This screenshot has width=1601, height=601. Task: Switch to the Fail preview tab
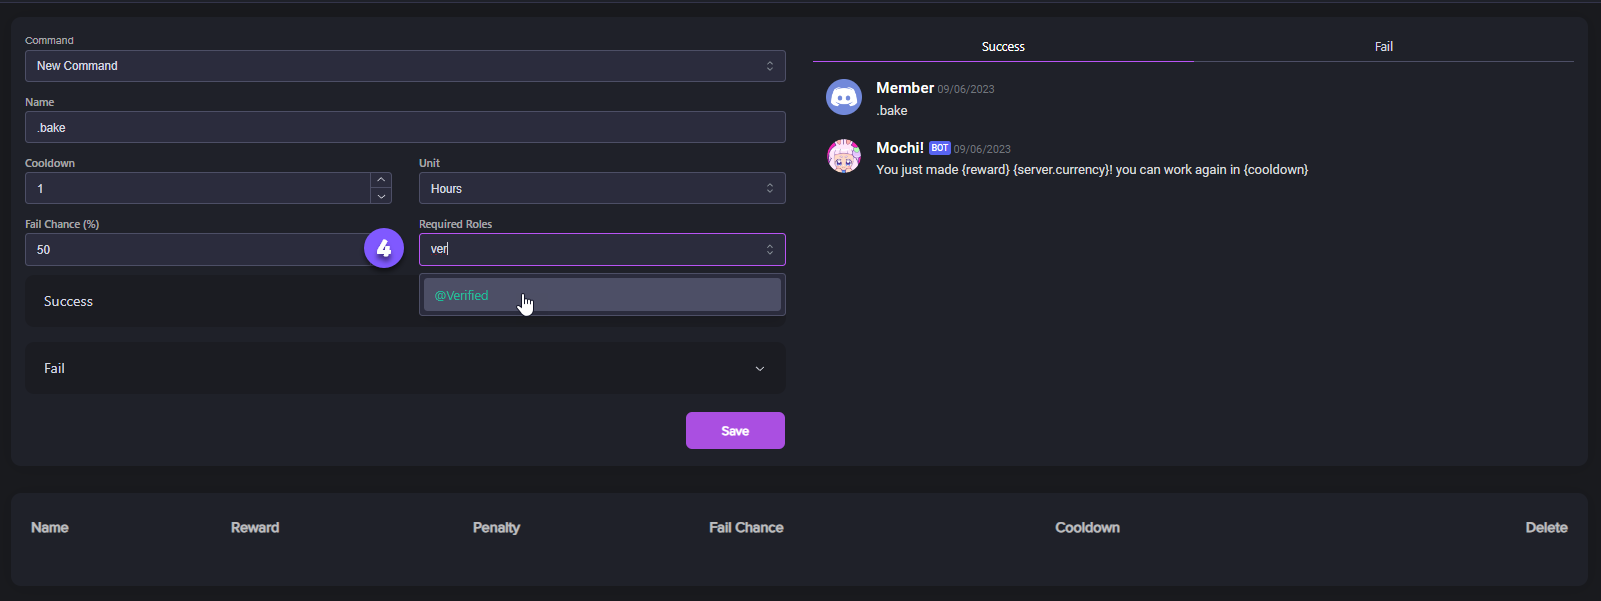coord(1383,47)
